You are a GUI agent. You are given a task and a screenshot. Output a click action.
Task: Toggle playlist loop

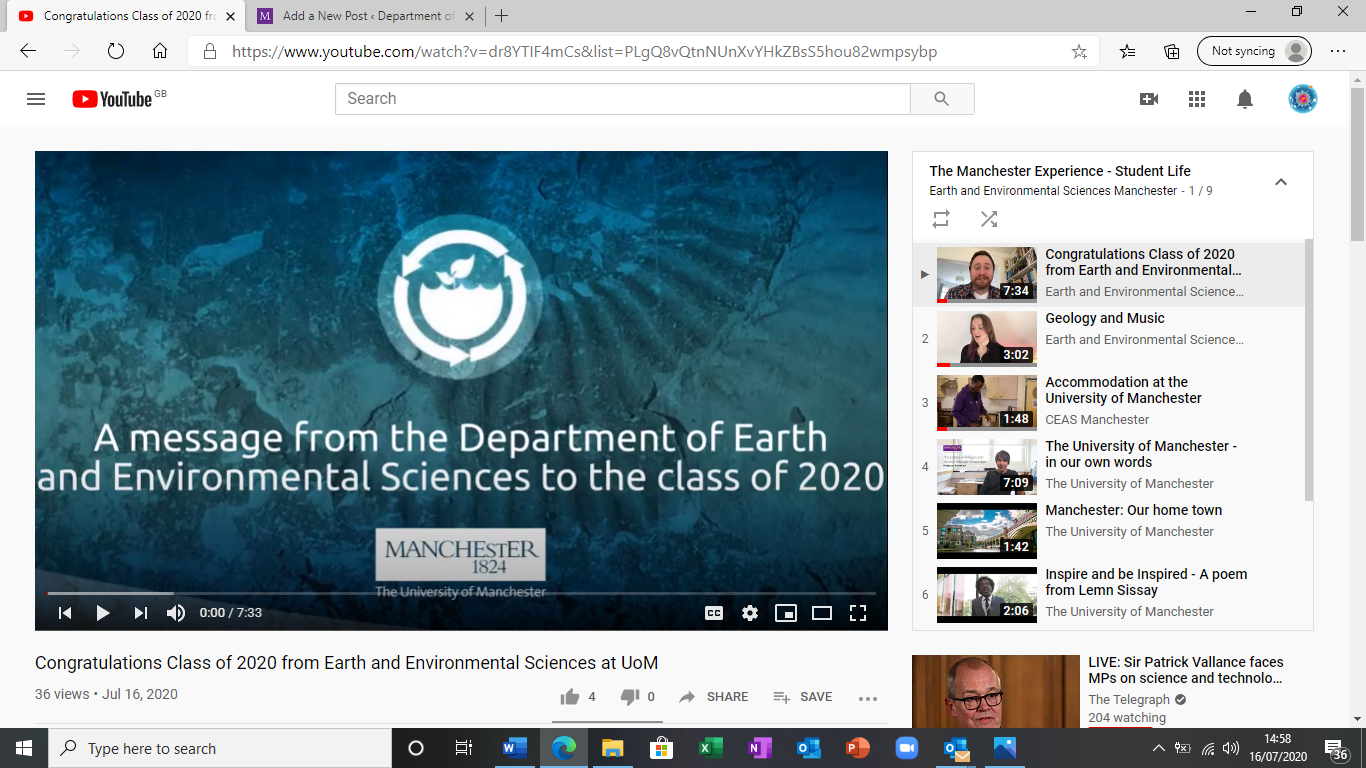(941, 219)
